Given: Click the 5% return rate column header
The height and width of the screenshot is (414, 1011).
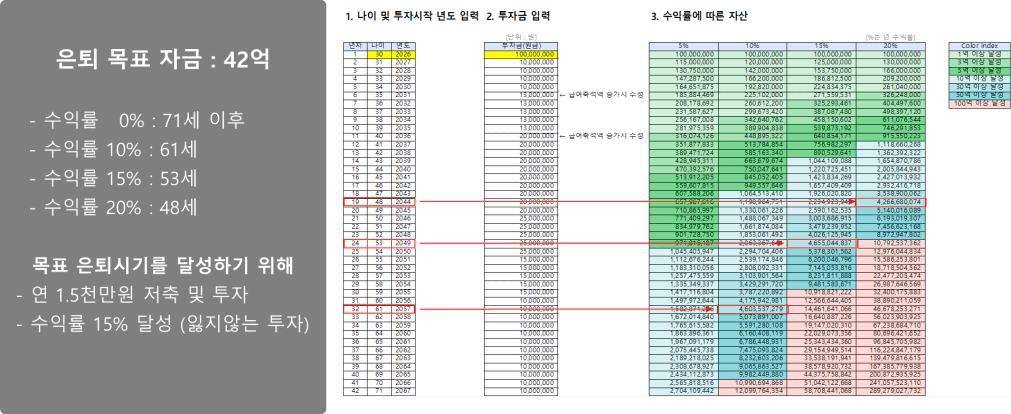Looking at the screenshot, I should coord(682,46).
